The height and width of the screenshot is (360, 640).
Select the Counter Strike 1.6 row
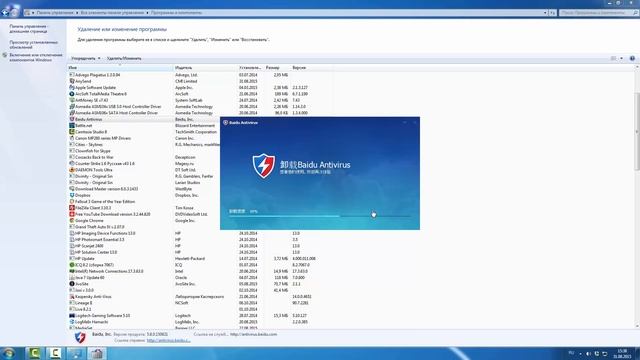144,164
